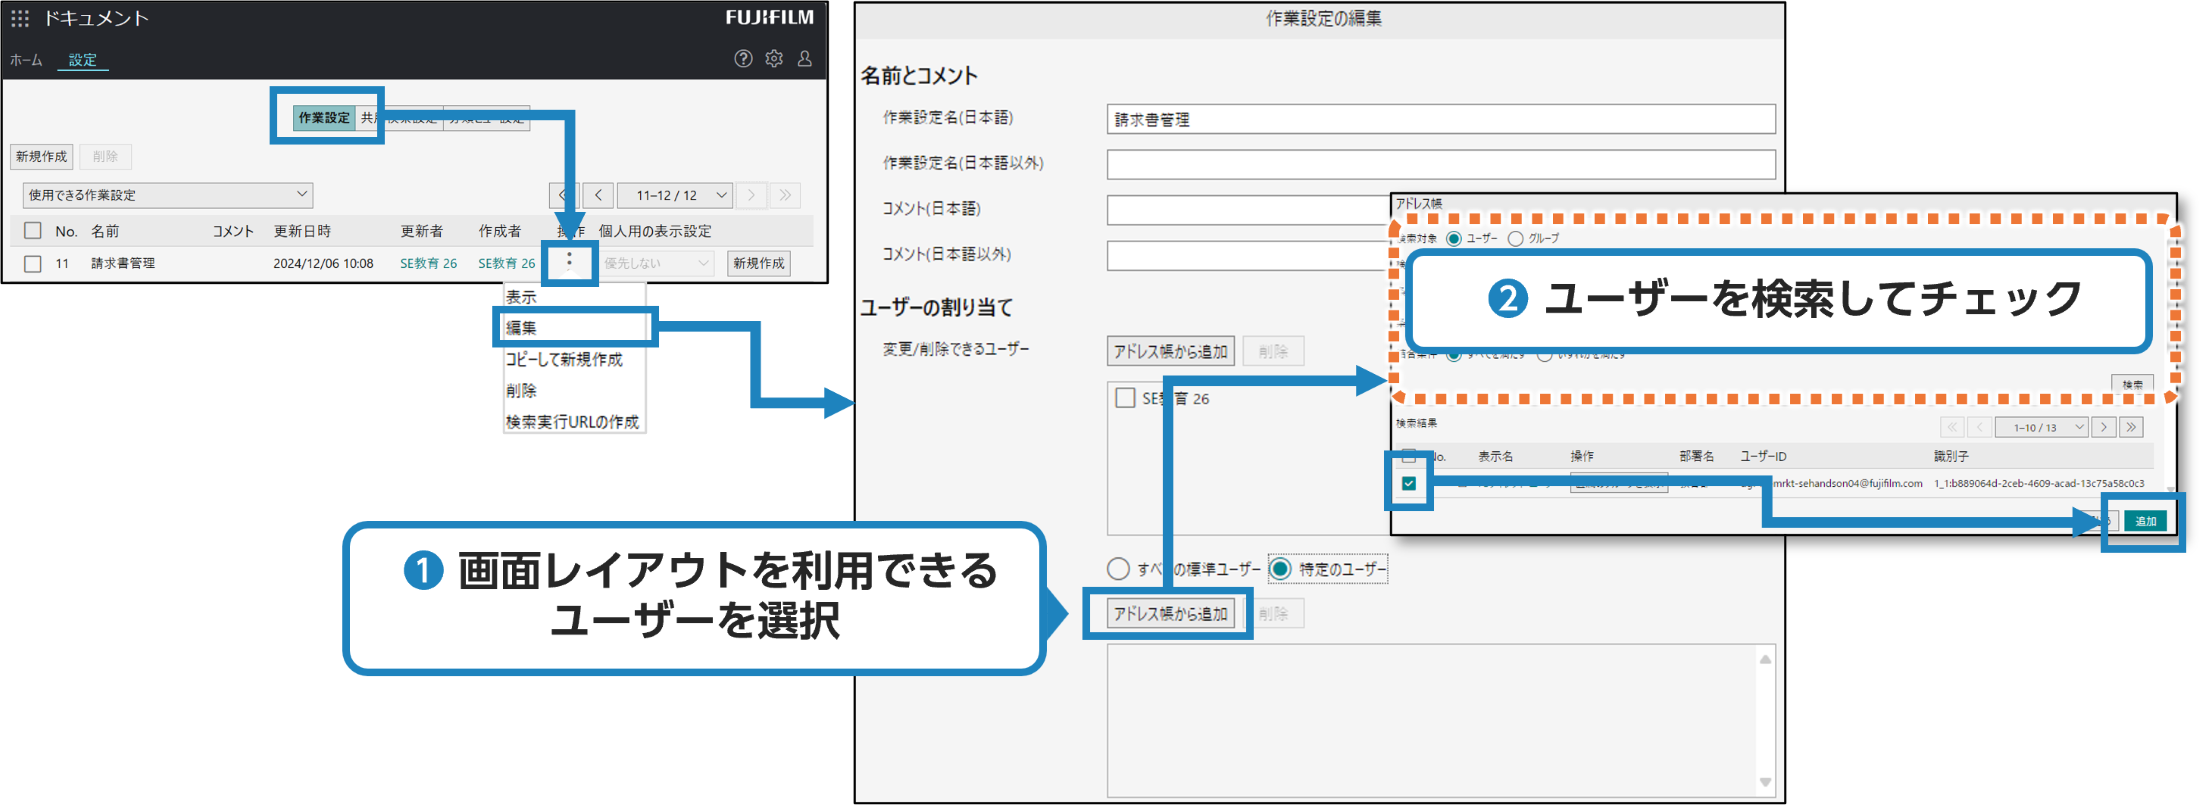Image resolution: width=2200 pixels, height=805 pixels.
Task: Open the settings gear icon in header
Action: [774, 59]
